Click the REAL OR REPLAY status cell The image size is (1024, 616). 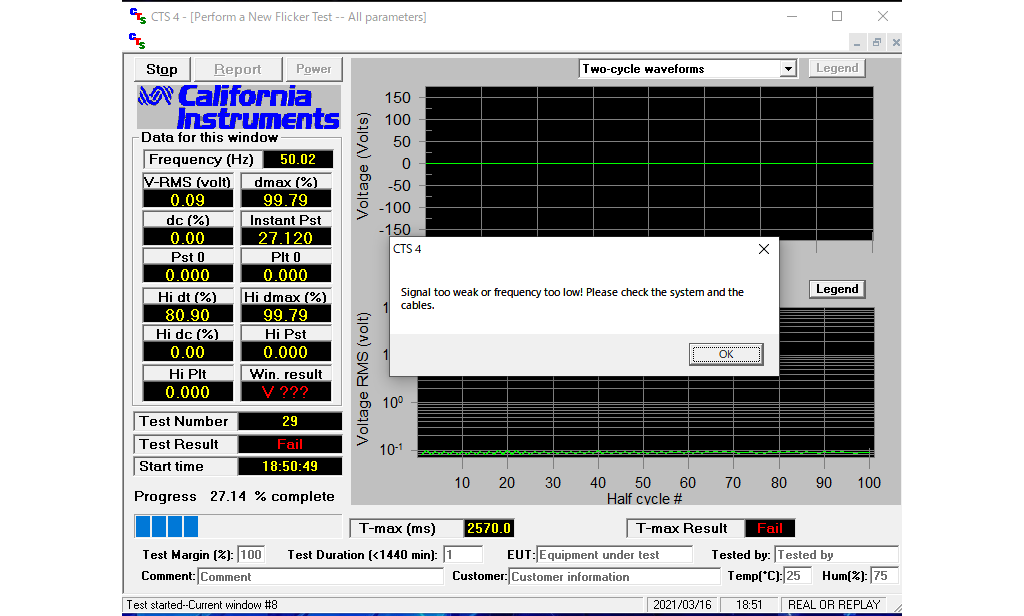click(835, 605)
